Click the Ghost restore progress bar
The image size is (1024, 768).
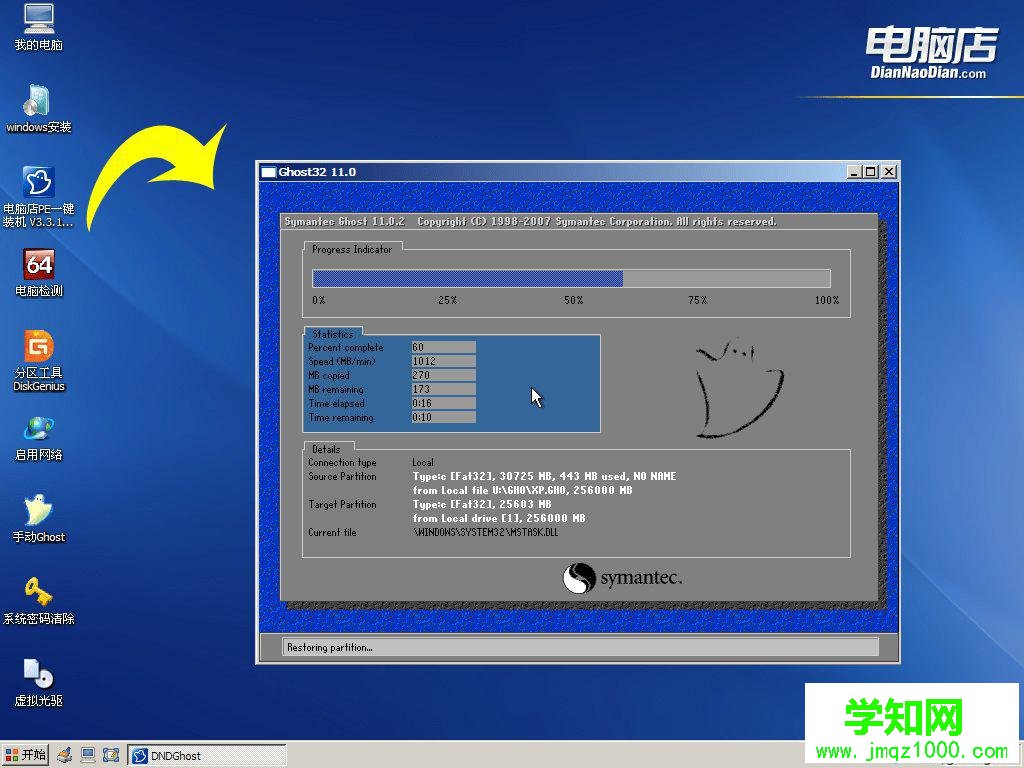[571, 279]
